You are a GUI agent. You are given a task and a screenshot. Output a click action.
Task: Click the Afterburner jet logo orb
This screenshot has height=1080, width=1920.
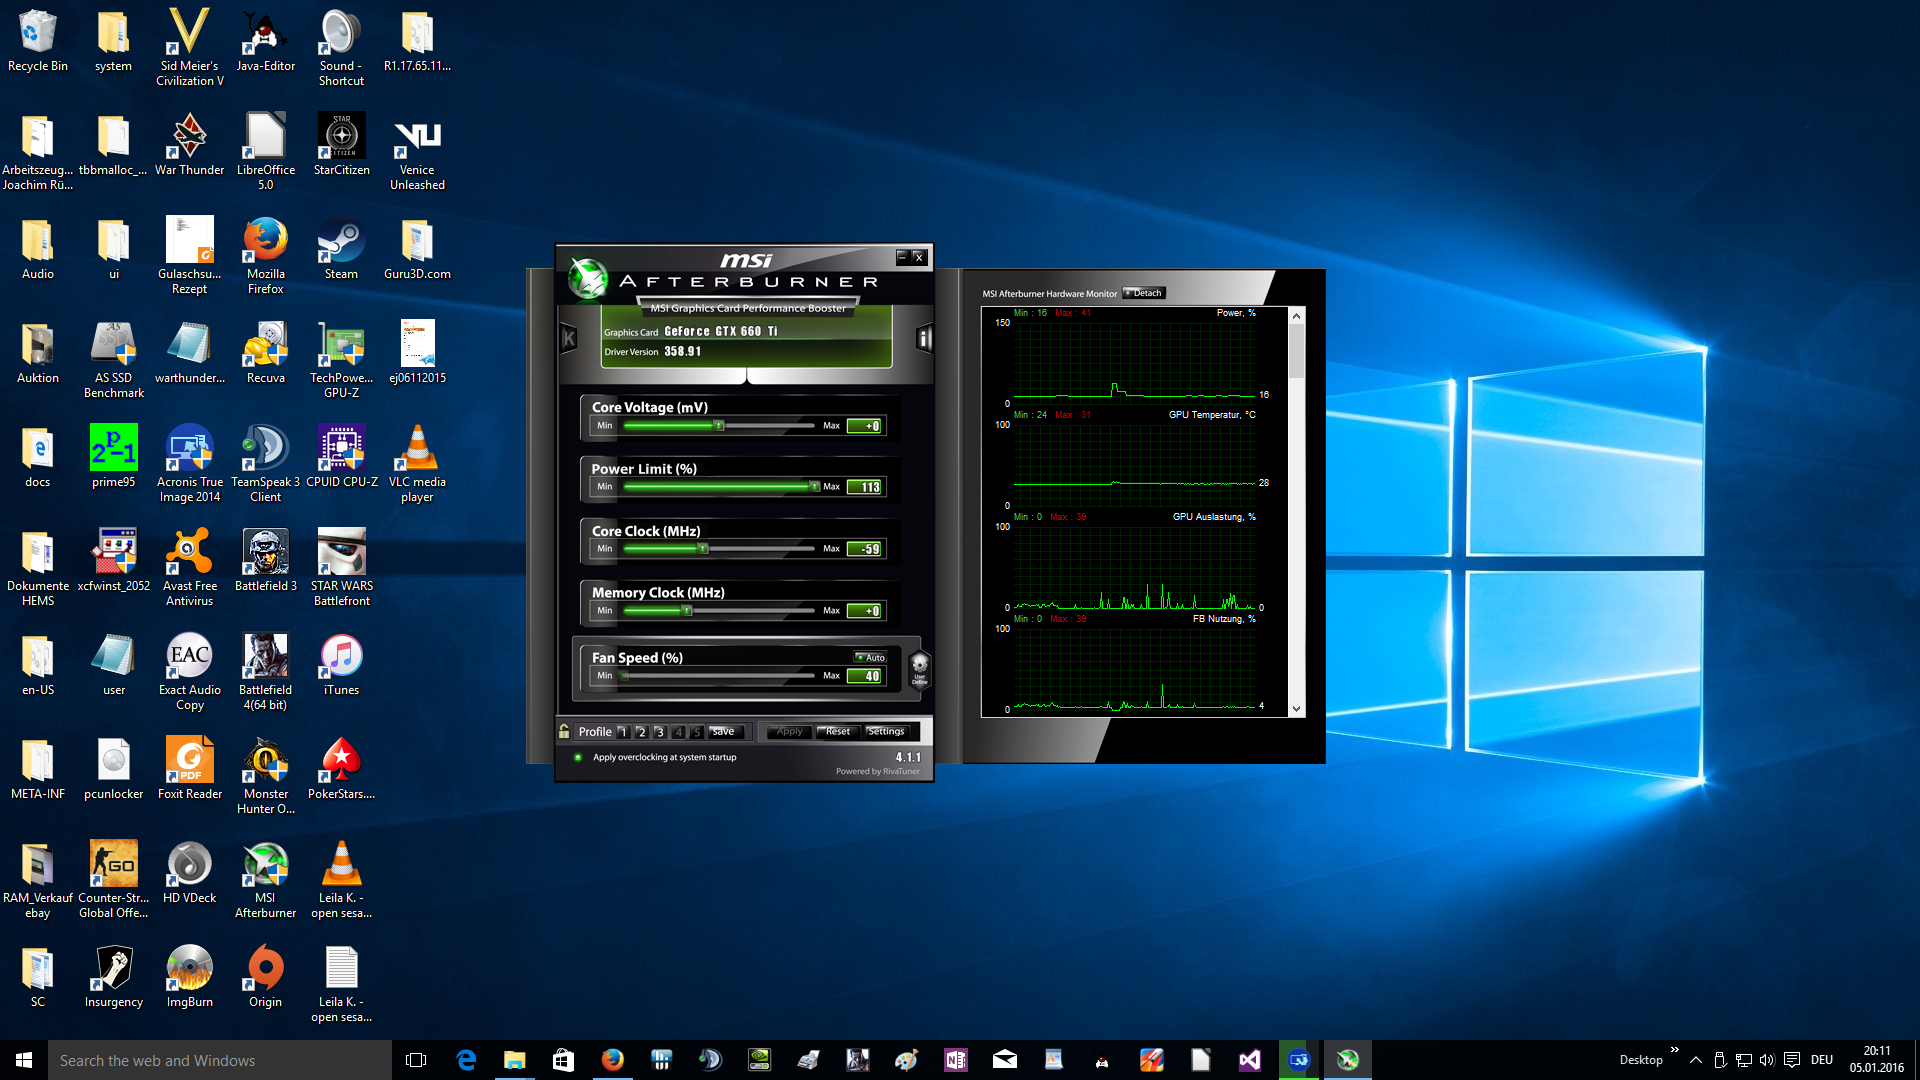pos(587,279)
